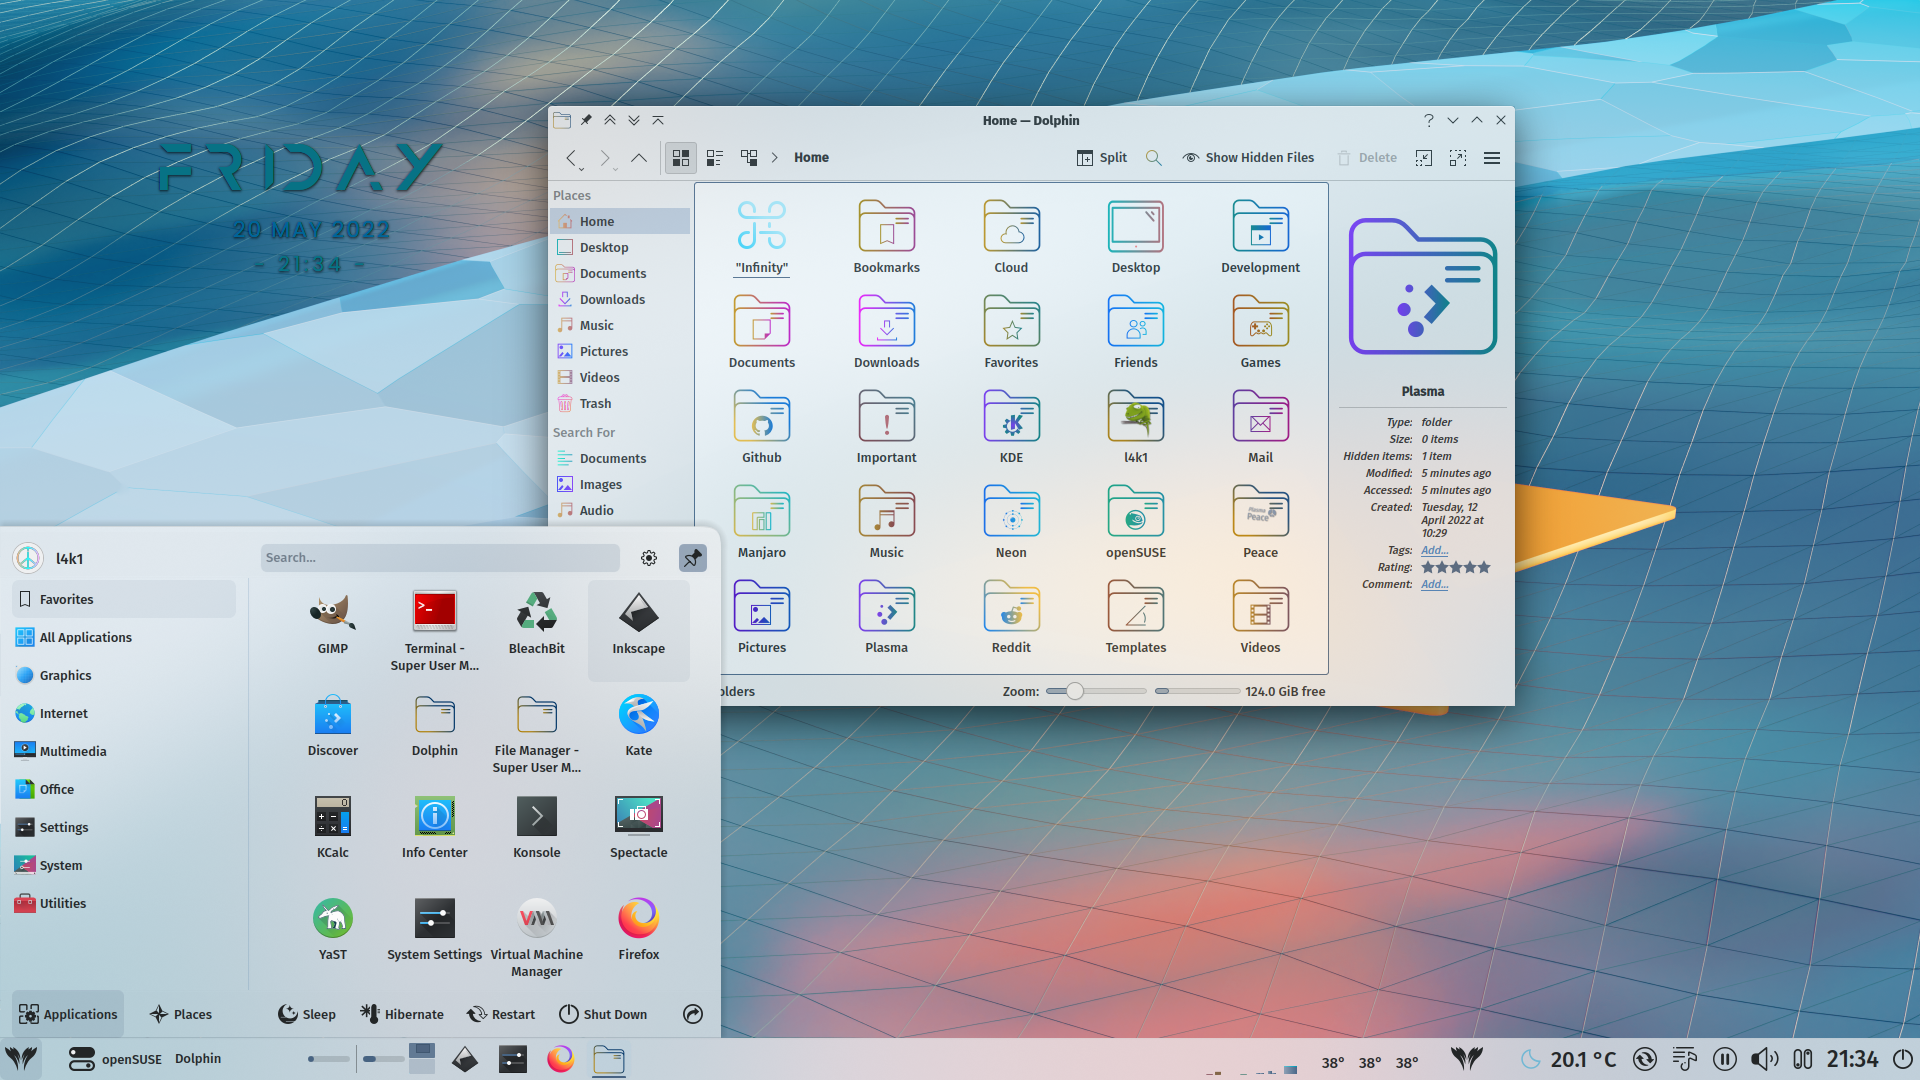The image size is (1920, 1080).
Task: Open Dolphin's hamburger menu
Action: pos(1491,157)
